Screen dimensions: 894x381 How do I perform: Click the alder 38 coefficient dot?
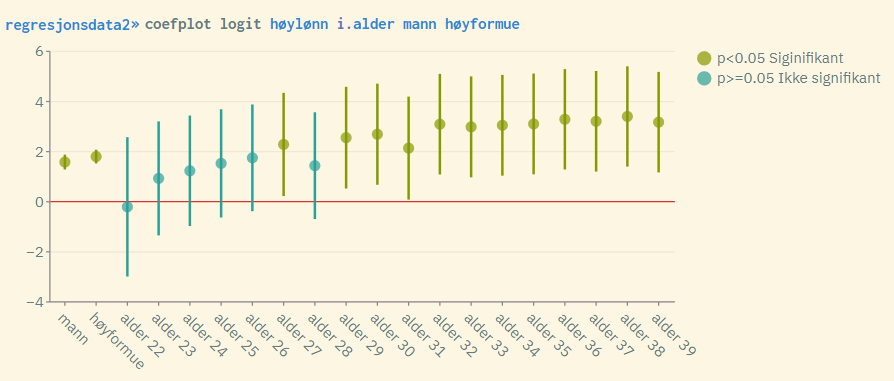(x=627, y=116)
